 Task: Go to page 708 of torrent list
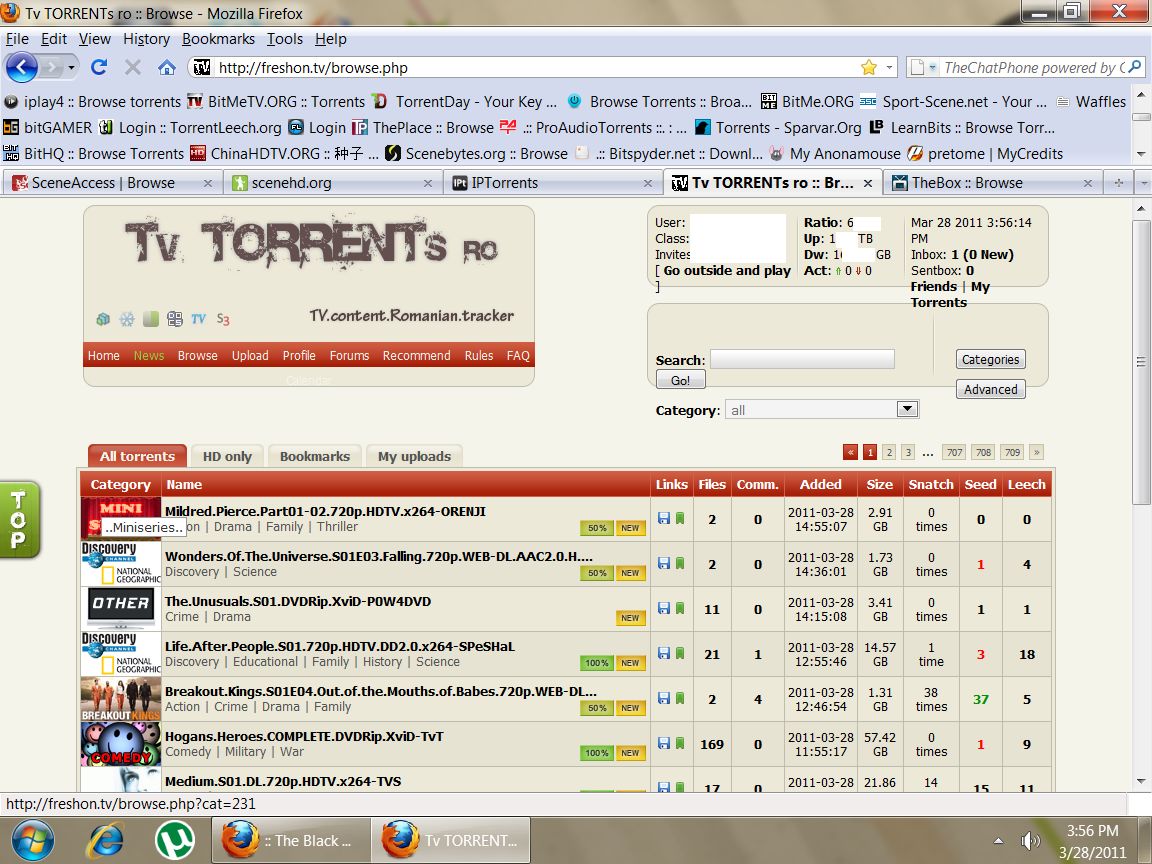click(x=983, y=452)
